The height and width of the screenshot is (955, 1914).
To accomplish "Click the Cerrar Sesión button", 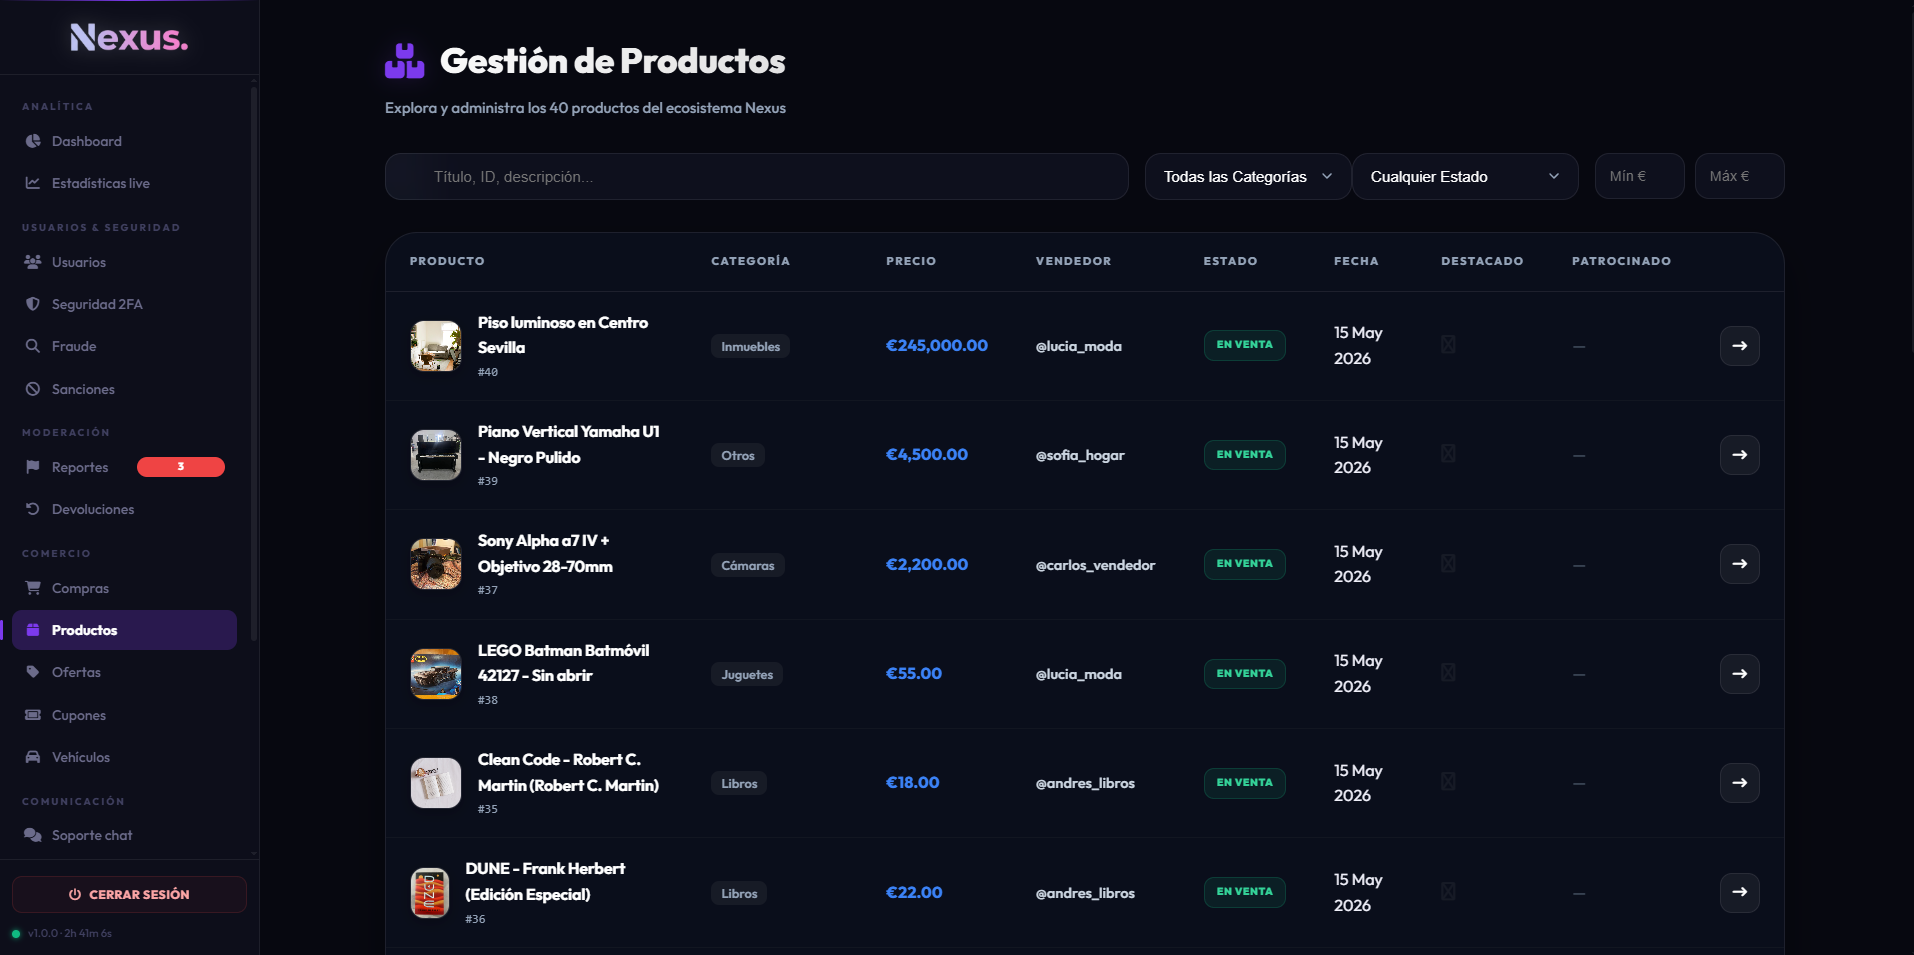I will (129, 894).
